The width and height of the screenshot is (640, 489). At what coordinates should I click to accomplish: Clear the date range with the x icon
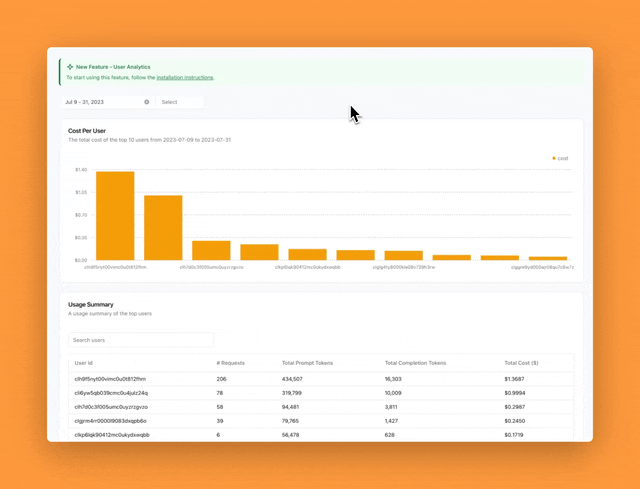pos(147,102)
